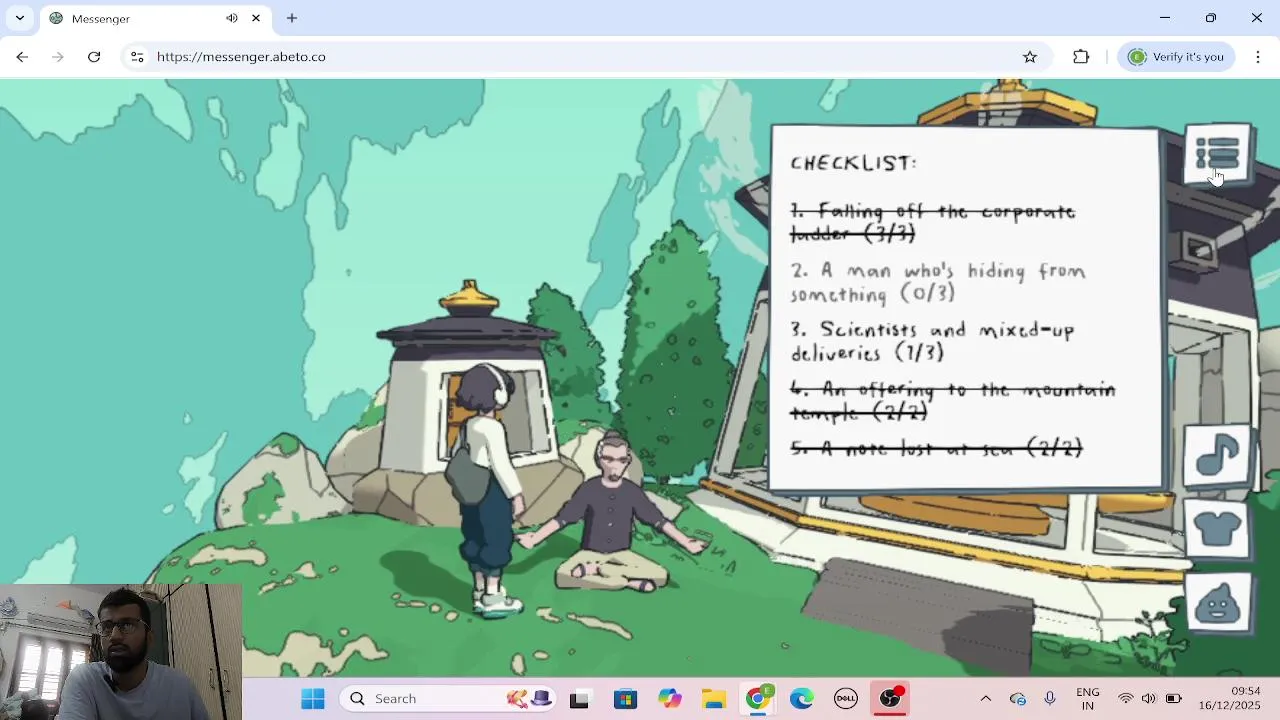This screenshot has height=720, width=1280.
Task: Open the Chrome three-dot menu
Action: pos(1258,57)
